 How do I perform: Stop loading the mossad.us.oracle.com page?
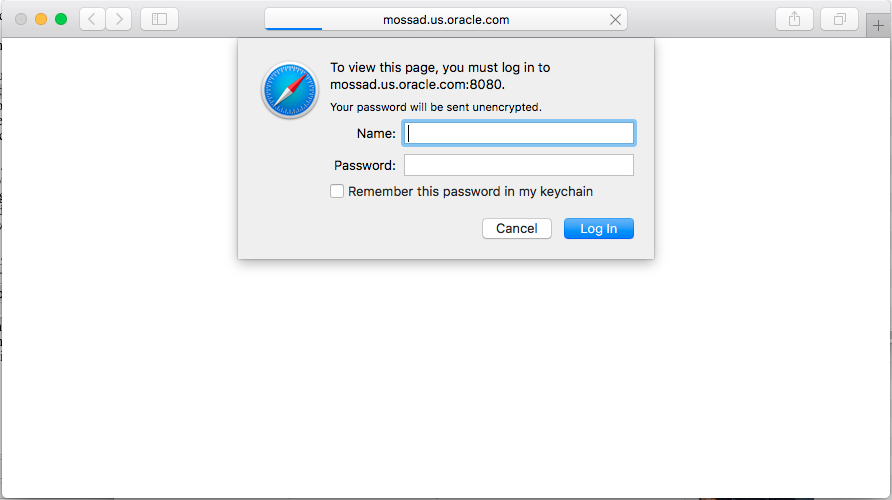pos(615,20)
